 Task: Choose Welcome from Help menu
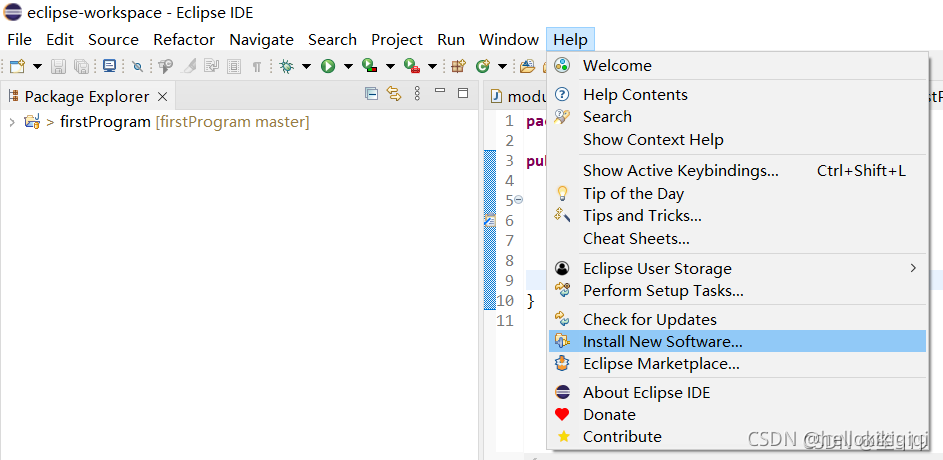(737, 66)
